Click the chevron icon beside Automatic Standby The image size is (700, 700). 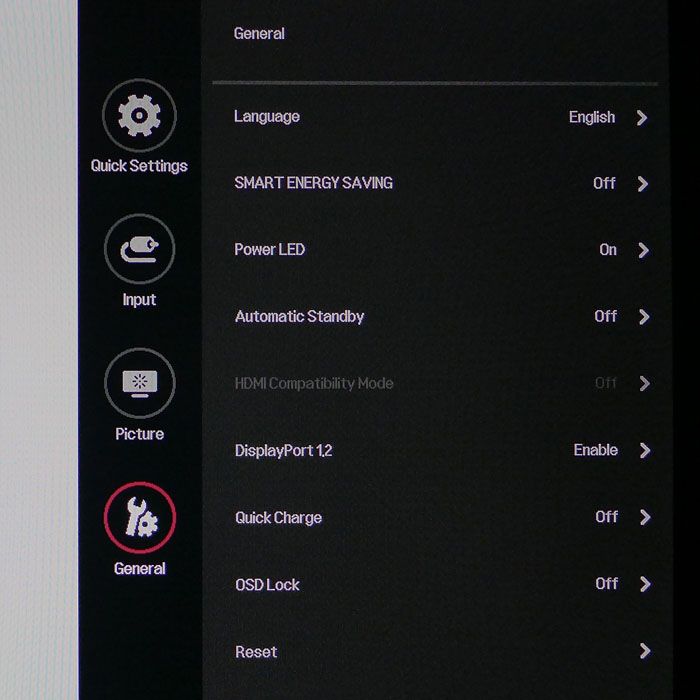pyautogui.click(x=644, y=317)
